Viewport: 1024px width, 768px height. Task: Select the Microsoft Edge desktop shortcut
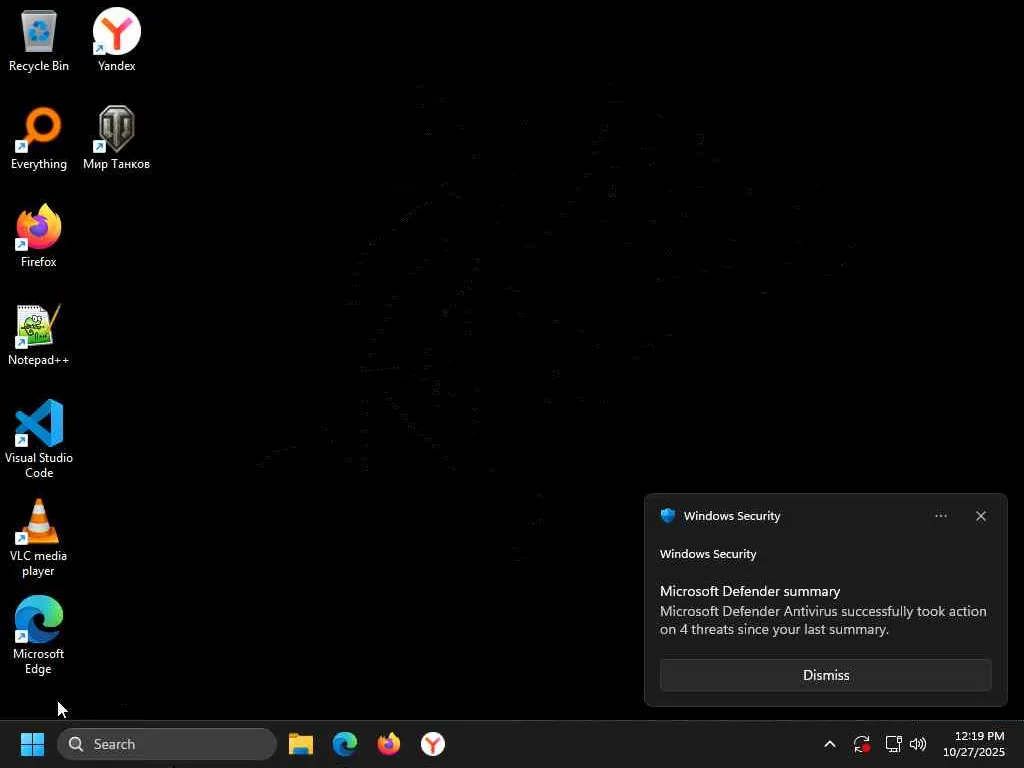(39, 635)
